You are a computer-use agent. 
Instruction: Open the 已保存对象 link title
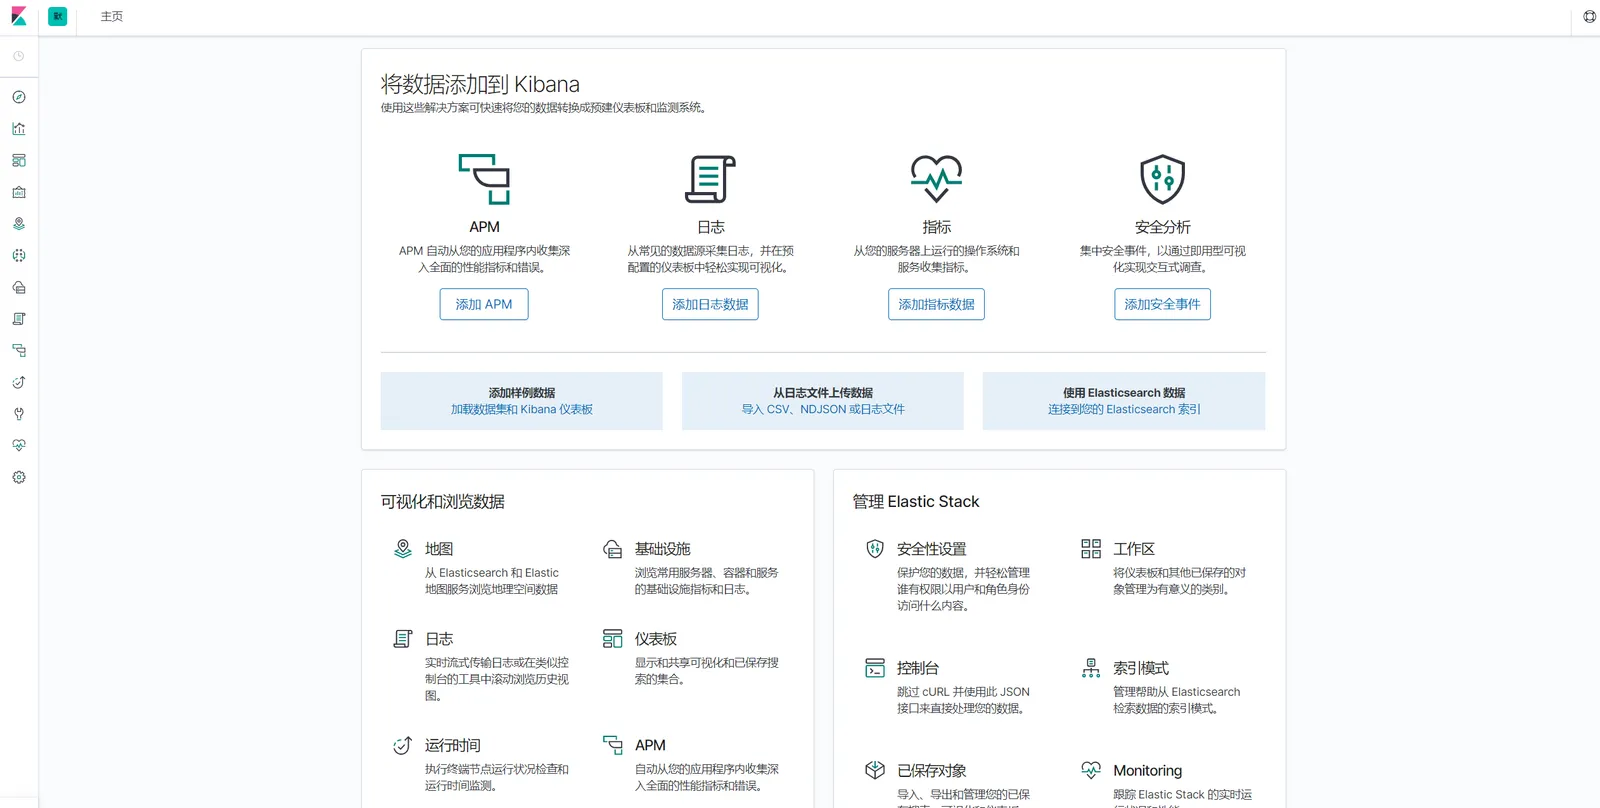(932, 770)
